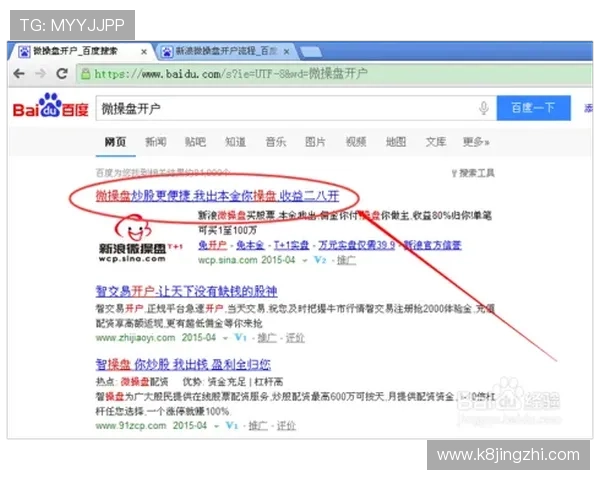Screen dimensions: 600x480
Task: Switch to the 音乐 category tab
Action: click(276, 142)
